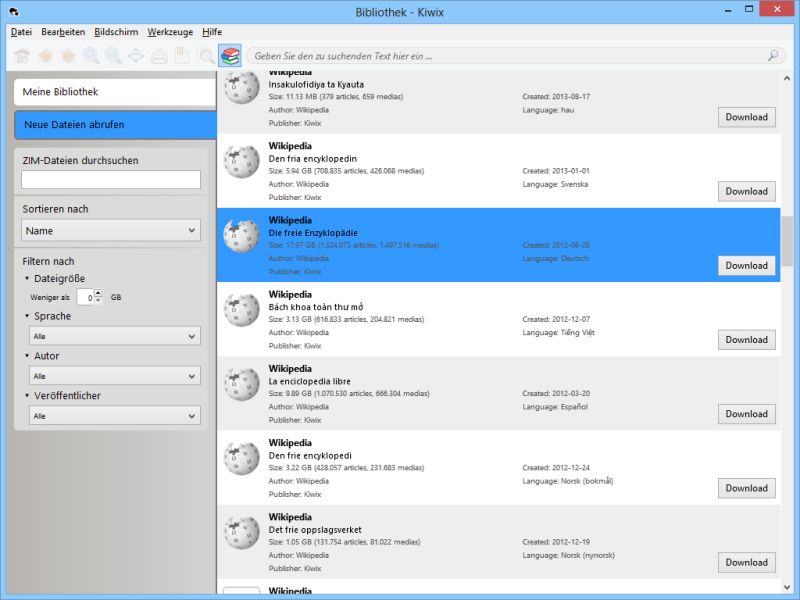Collapse the Veröffentlicher filter section
The width and height of the screenshot is (800, 600).
point(27,396)
